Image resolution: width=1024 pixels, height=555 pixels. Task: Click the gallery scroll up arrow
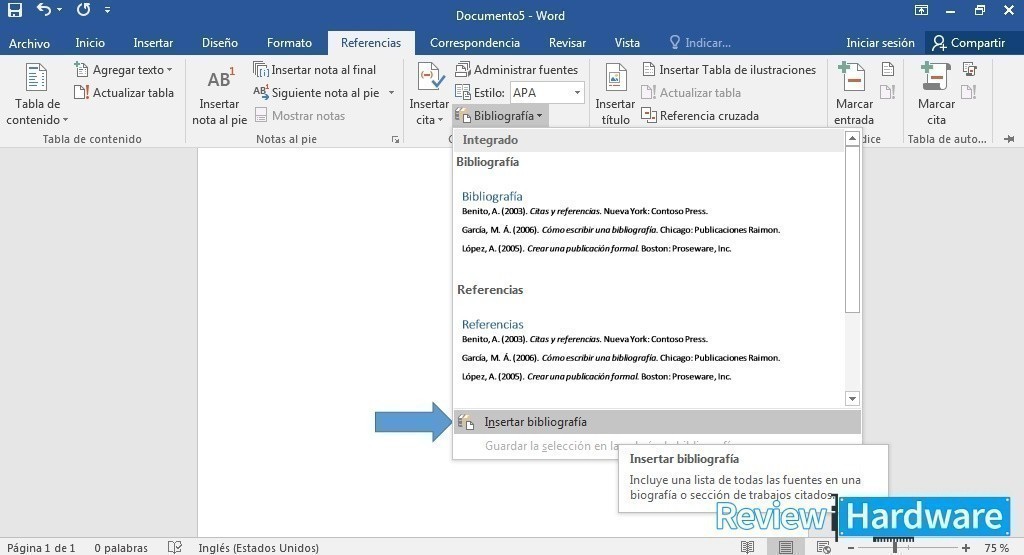[852, 138]
